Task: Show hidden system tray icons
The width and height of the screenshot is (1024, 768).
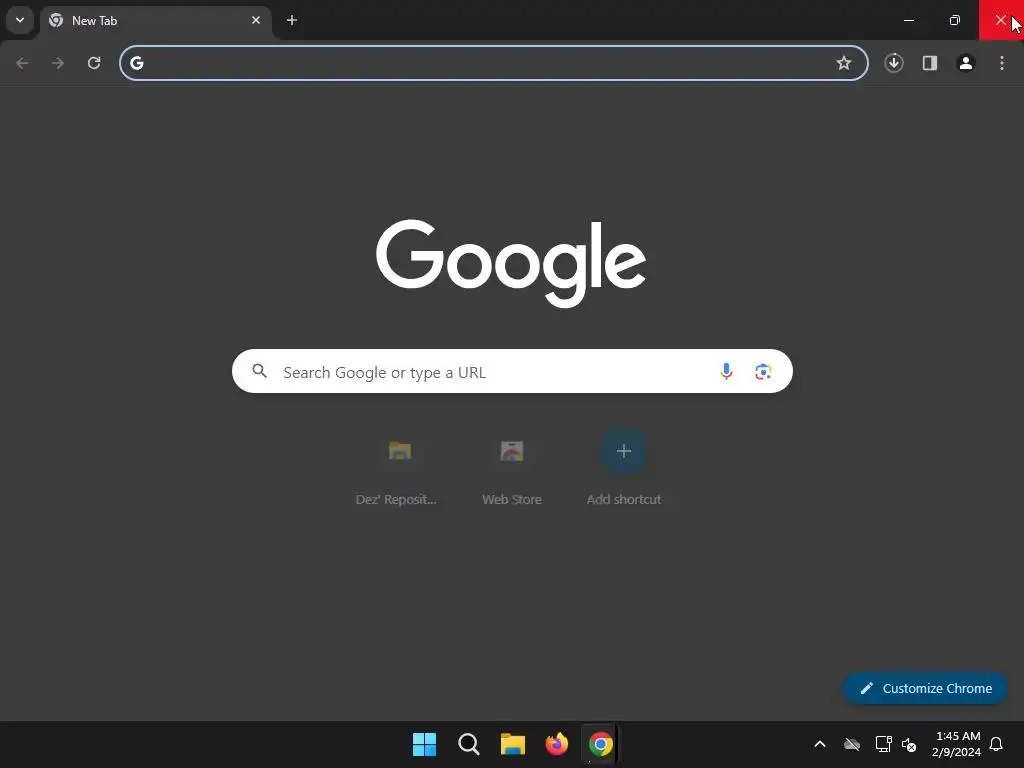Action: click(x=820, y=744)
